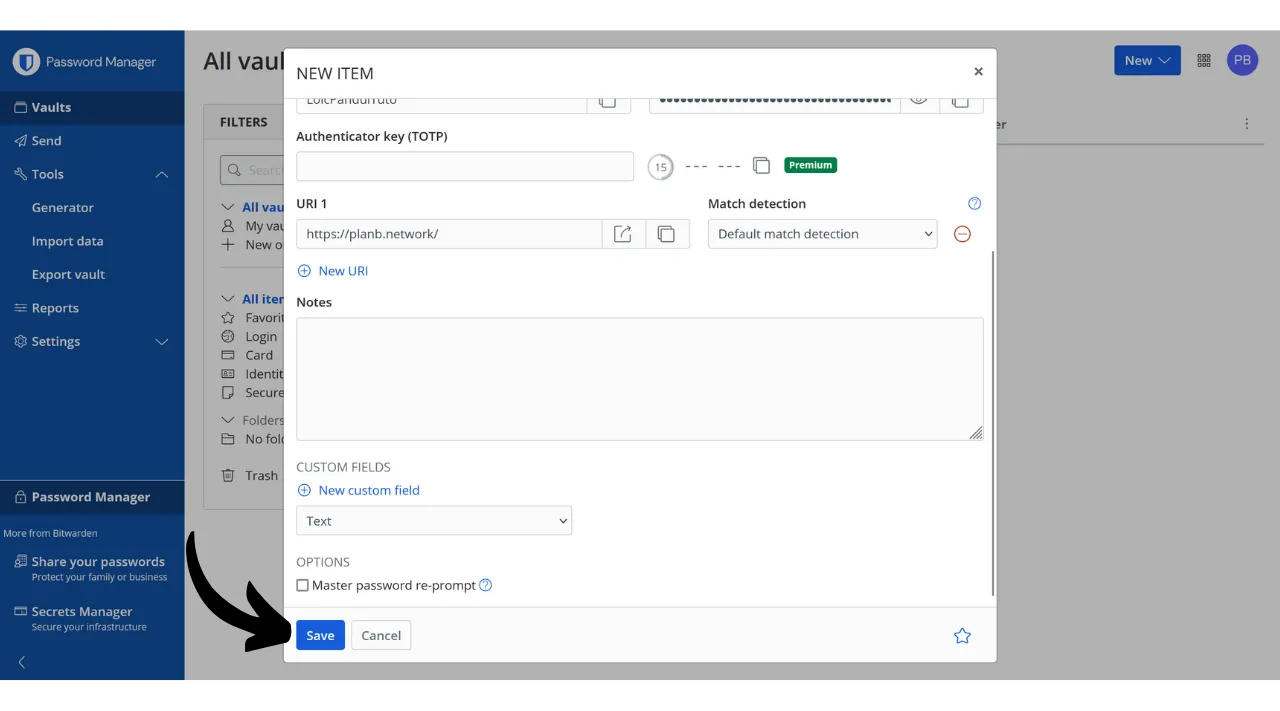The height and width of the screenshot is (711, 1280).
Task: Open the apps grid icon
Action: pyautogui.click(x=1204, y=61)
